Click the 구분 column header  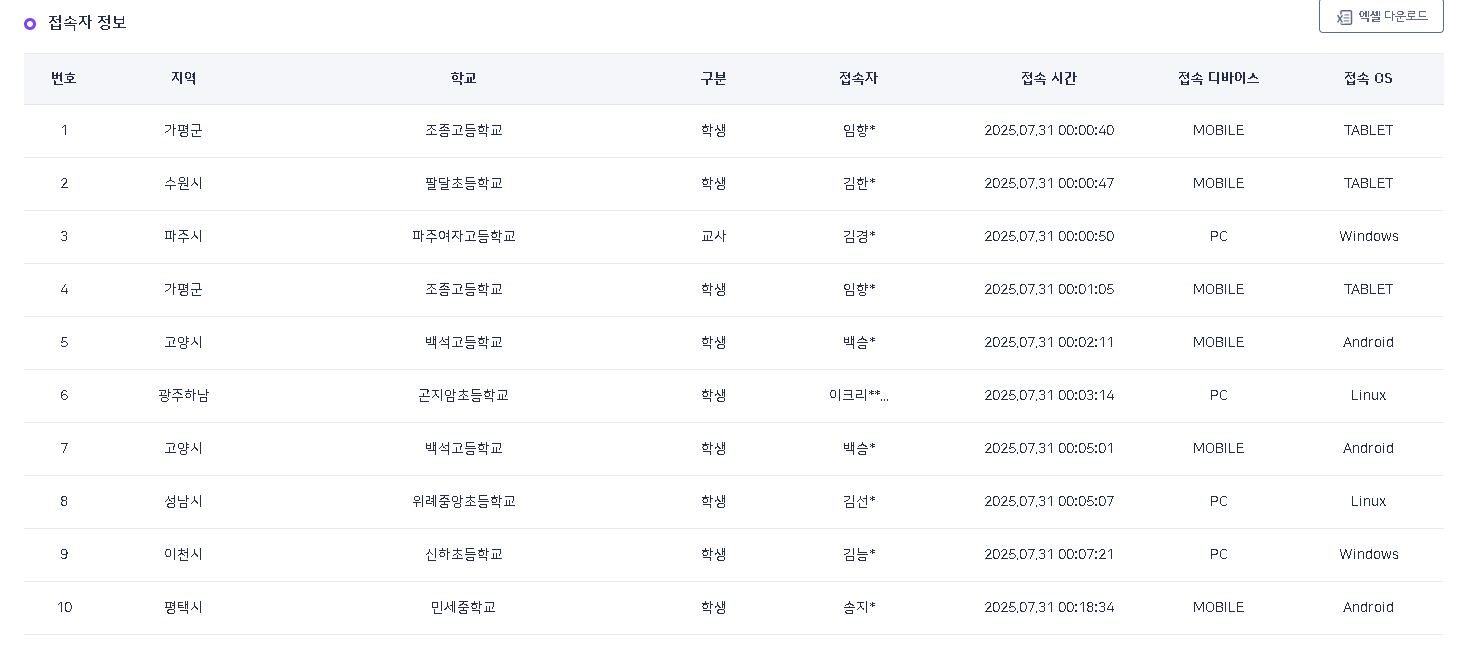[x=713, y=79]
